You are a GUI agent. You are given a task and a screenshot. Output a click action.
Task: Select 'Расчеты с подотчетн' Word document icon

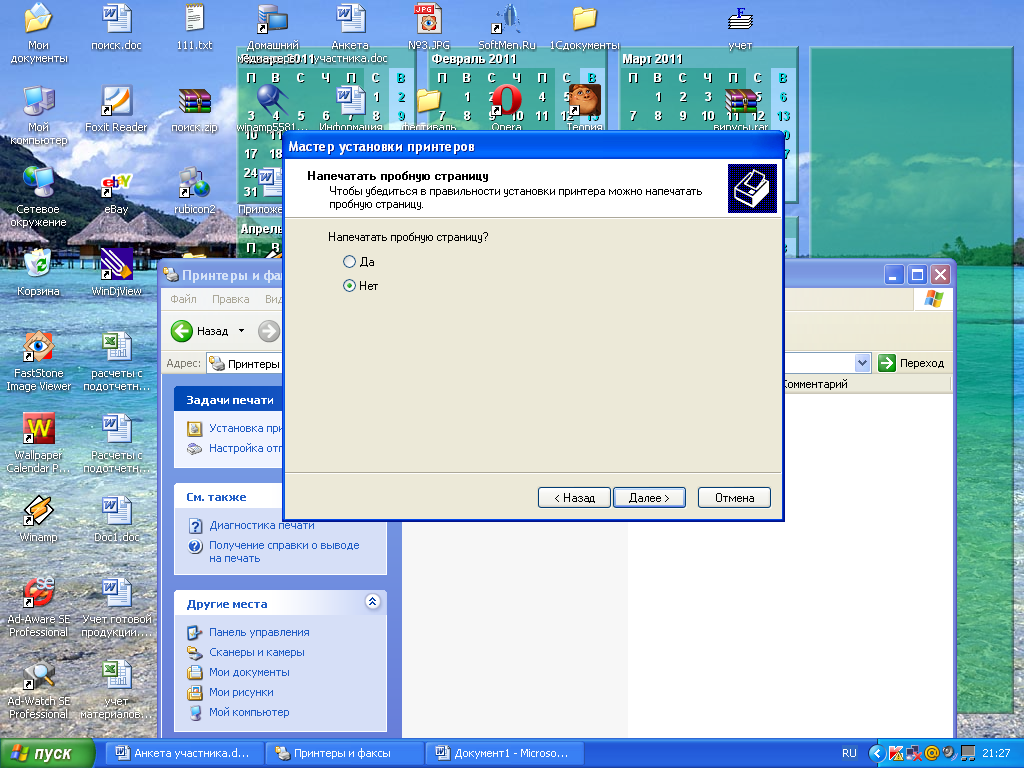(116, 443)
